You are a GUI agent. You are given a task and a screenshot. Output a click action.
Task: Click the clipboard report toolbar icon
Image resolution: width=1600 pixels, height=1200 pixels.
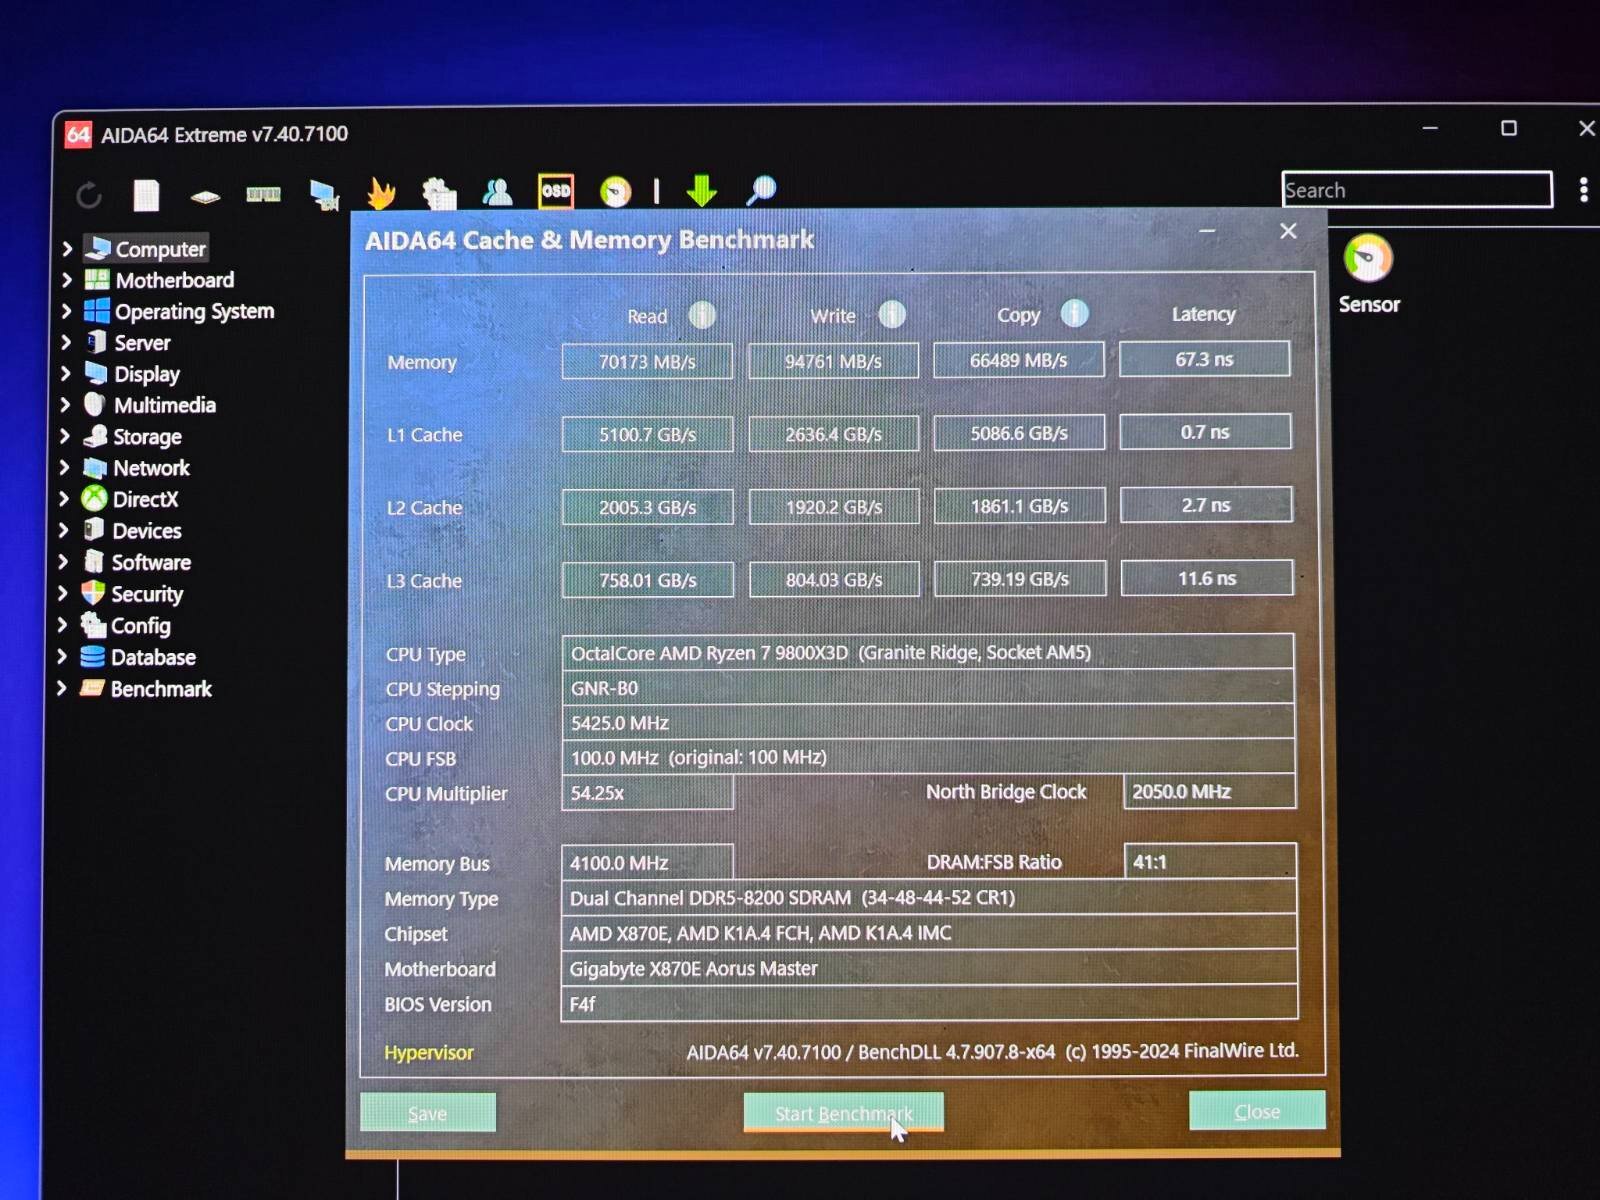439,193
